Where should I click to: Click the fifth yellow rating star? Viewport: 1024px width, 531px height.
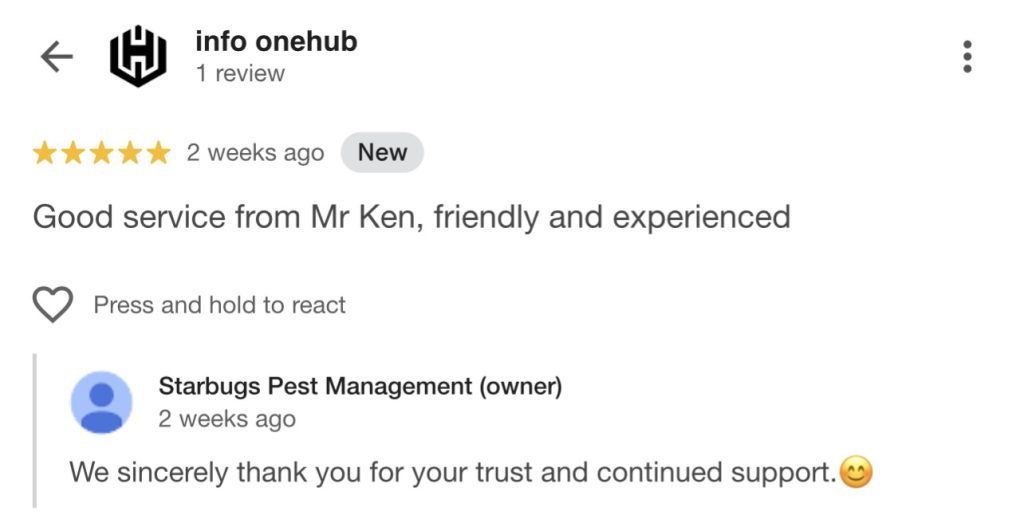pos(158,153)
